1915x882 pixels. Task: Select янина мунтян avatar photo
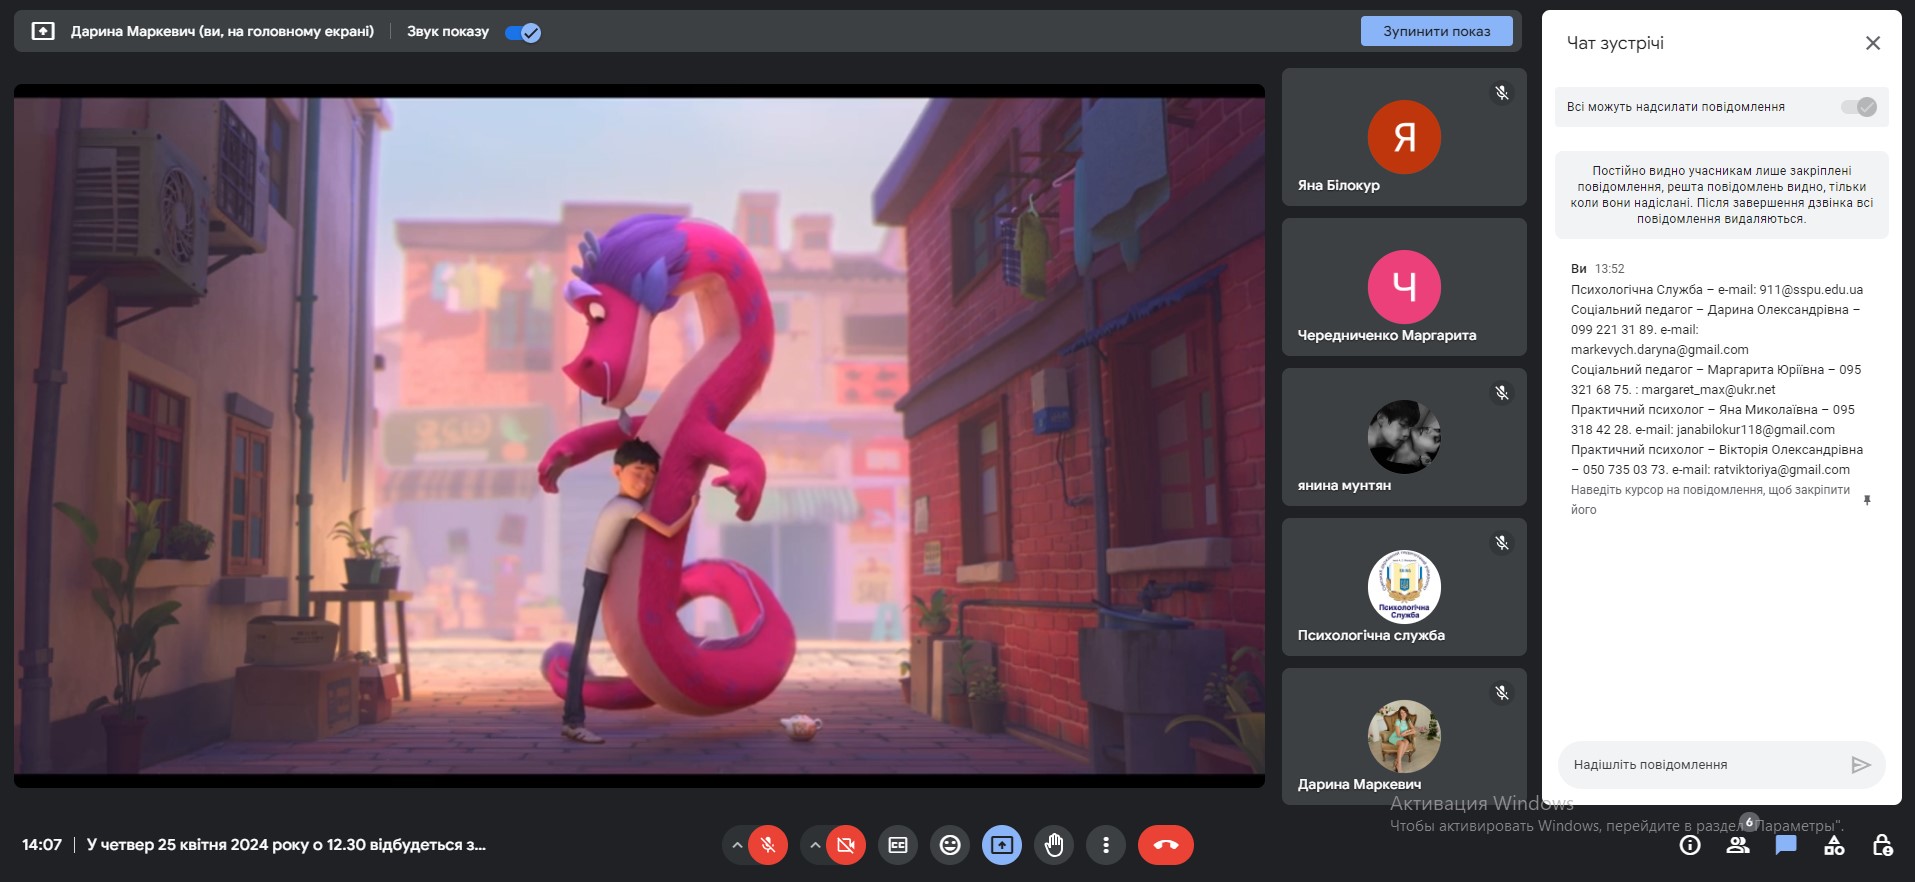click(x=1404, y=437)
